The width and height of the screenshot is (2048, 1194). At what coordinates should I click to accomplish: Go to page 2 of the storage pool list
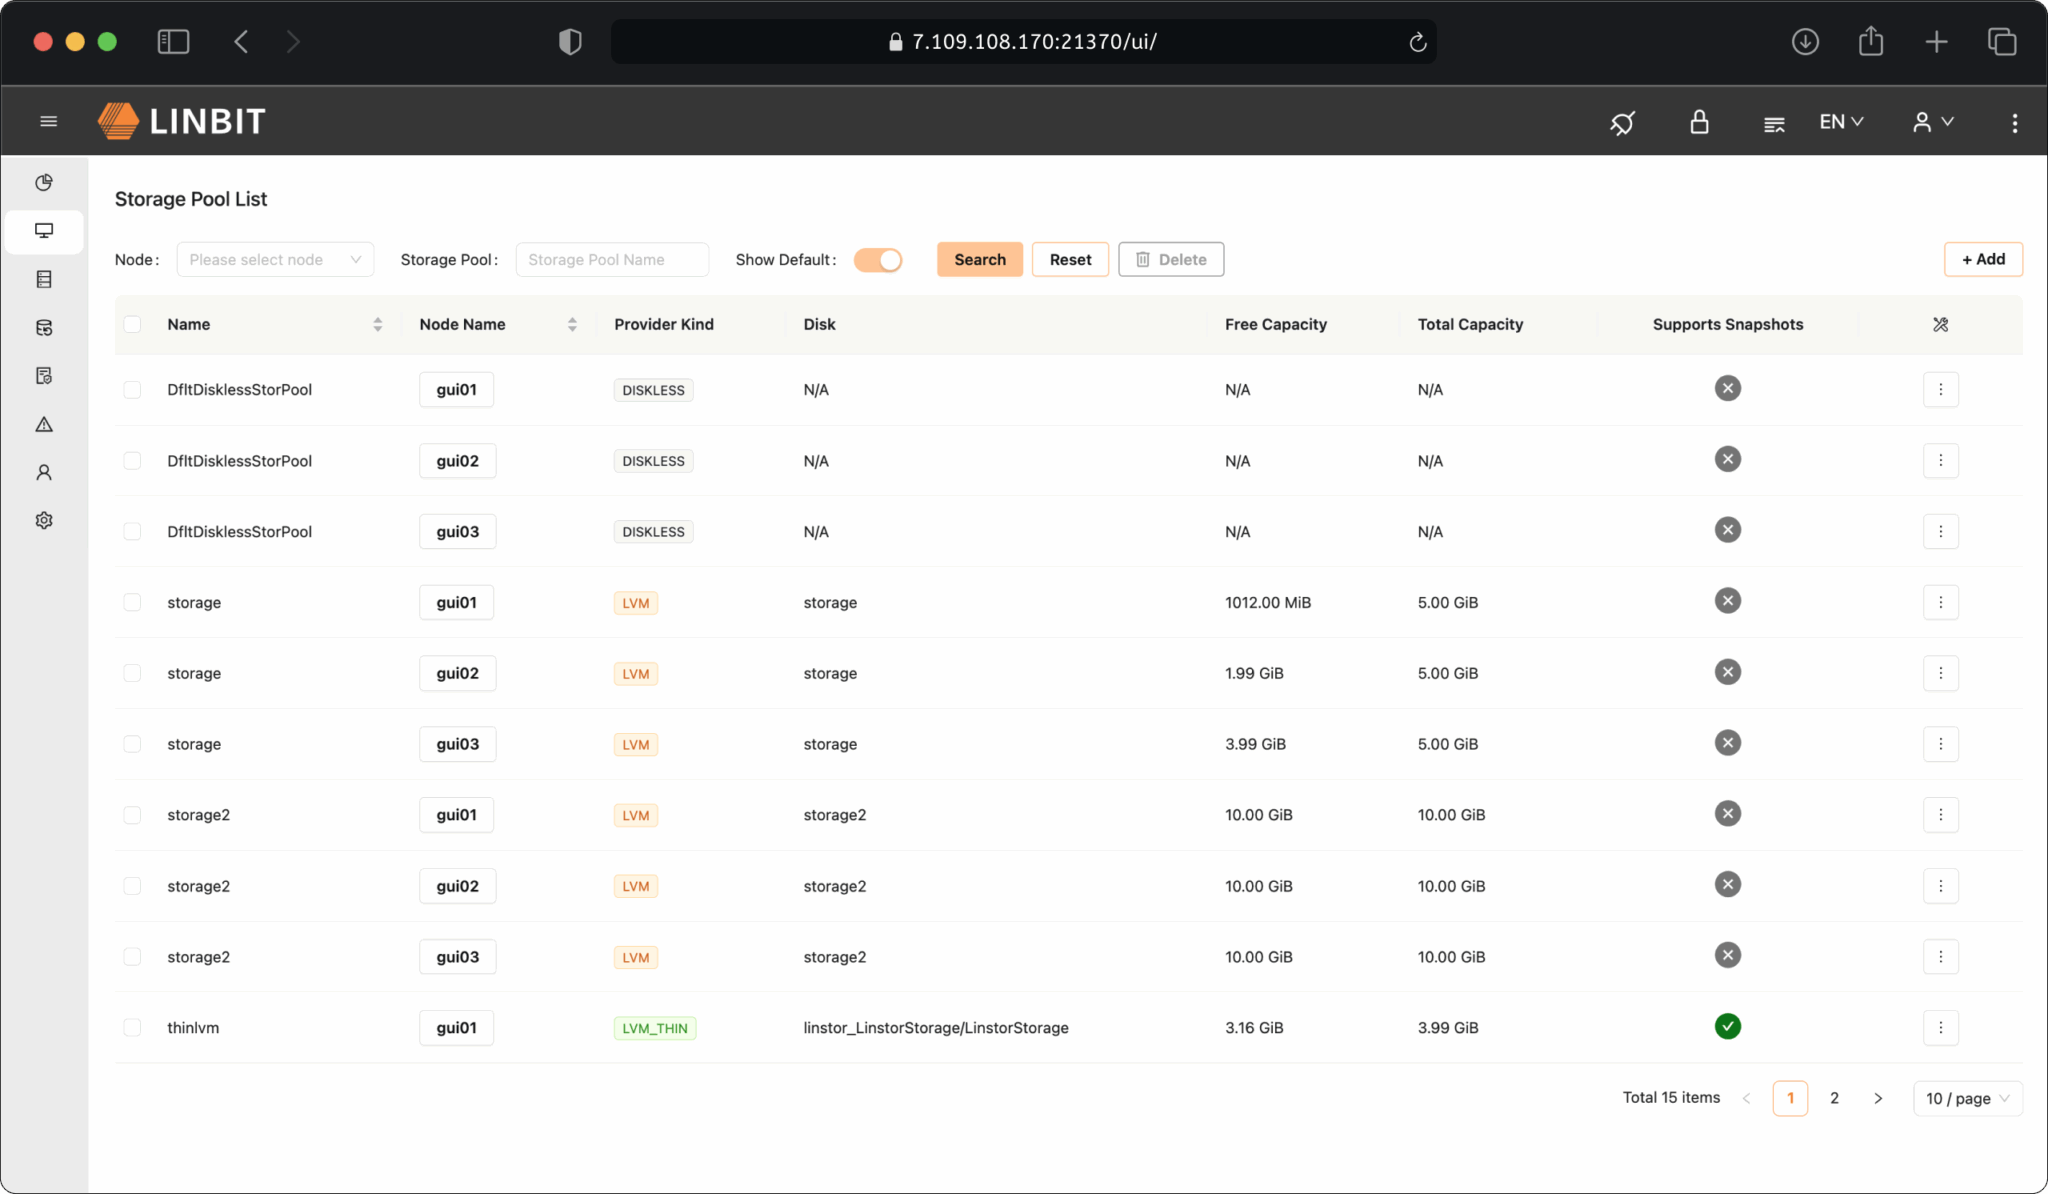tap(1835, 1098)
